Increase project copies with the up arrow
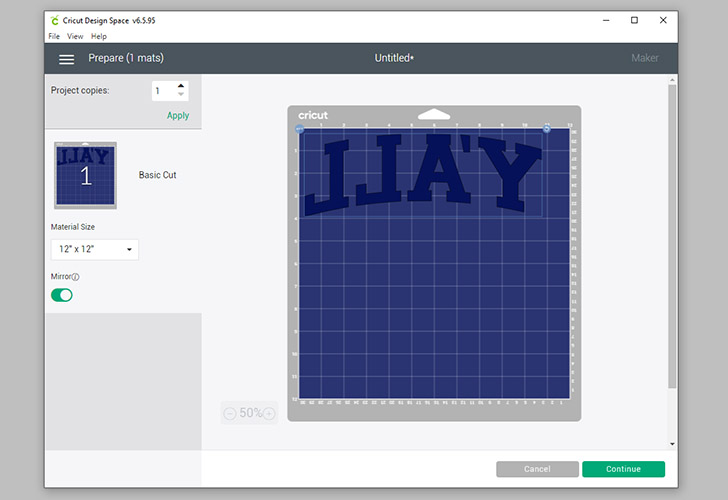This screenshot has width=728, height=500. pyautogui.click(x=181, y=86)
